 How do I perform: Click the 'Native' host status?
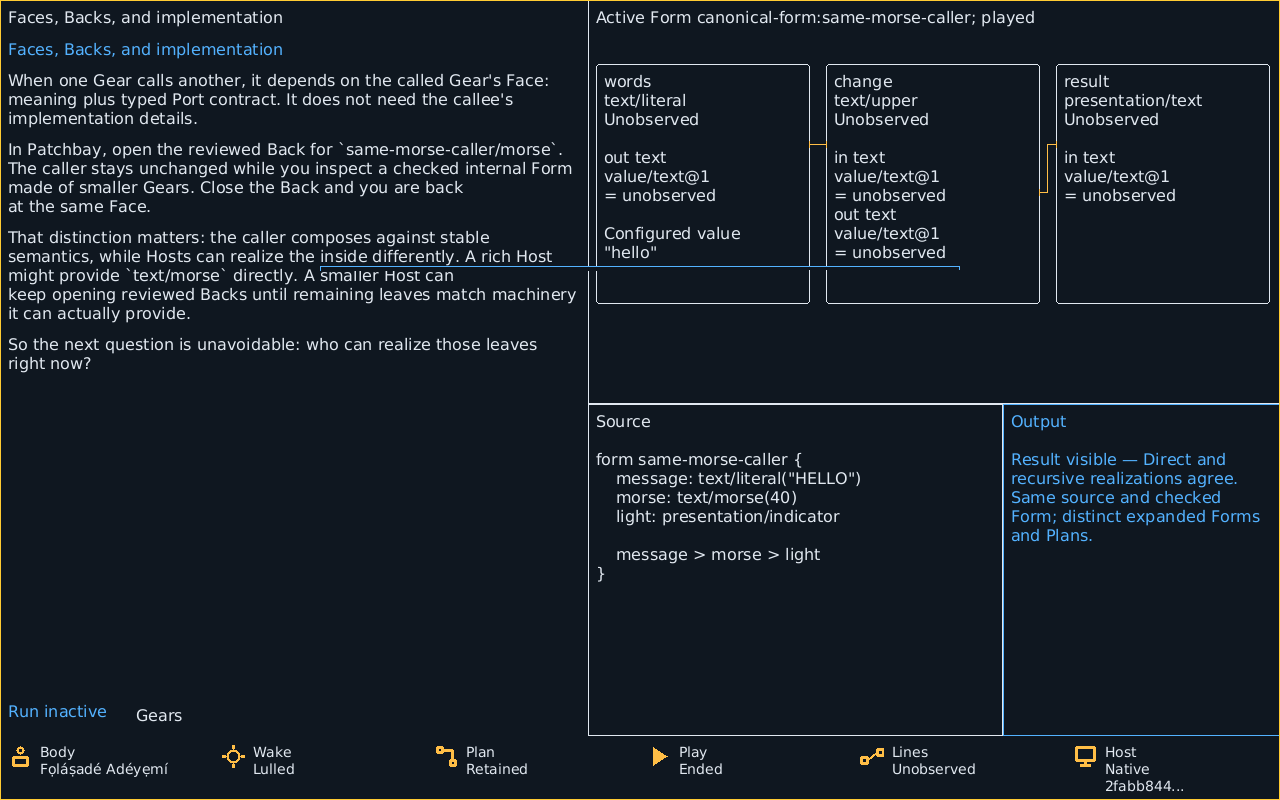pyautogui.click(x=1127, y=769)
